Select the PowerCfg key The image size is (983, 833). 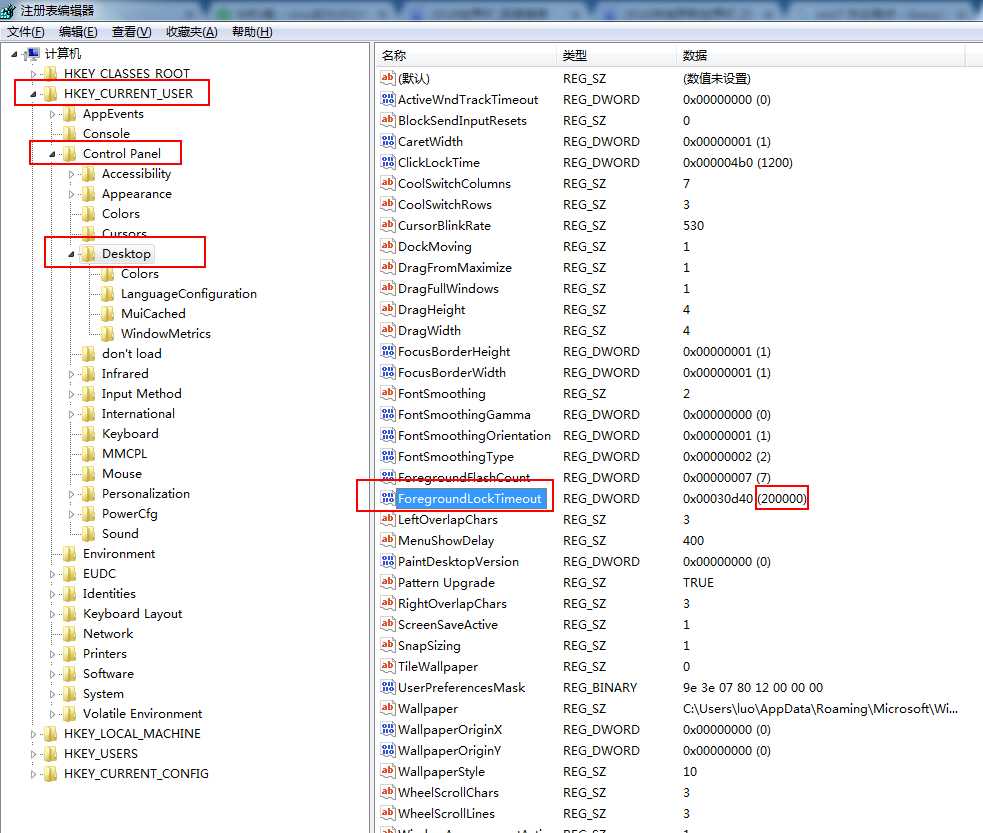tap(130, 514)
